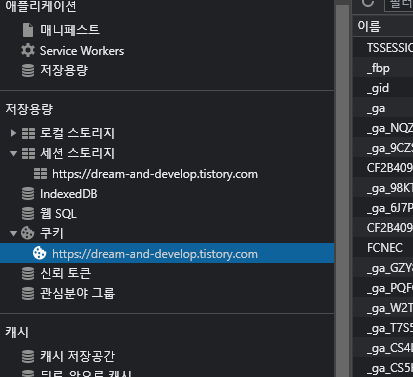Expand the 로컬 스토리지 tree node
Screen dimensions: 413x377
(13, 133)
